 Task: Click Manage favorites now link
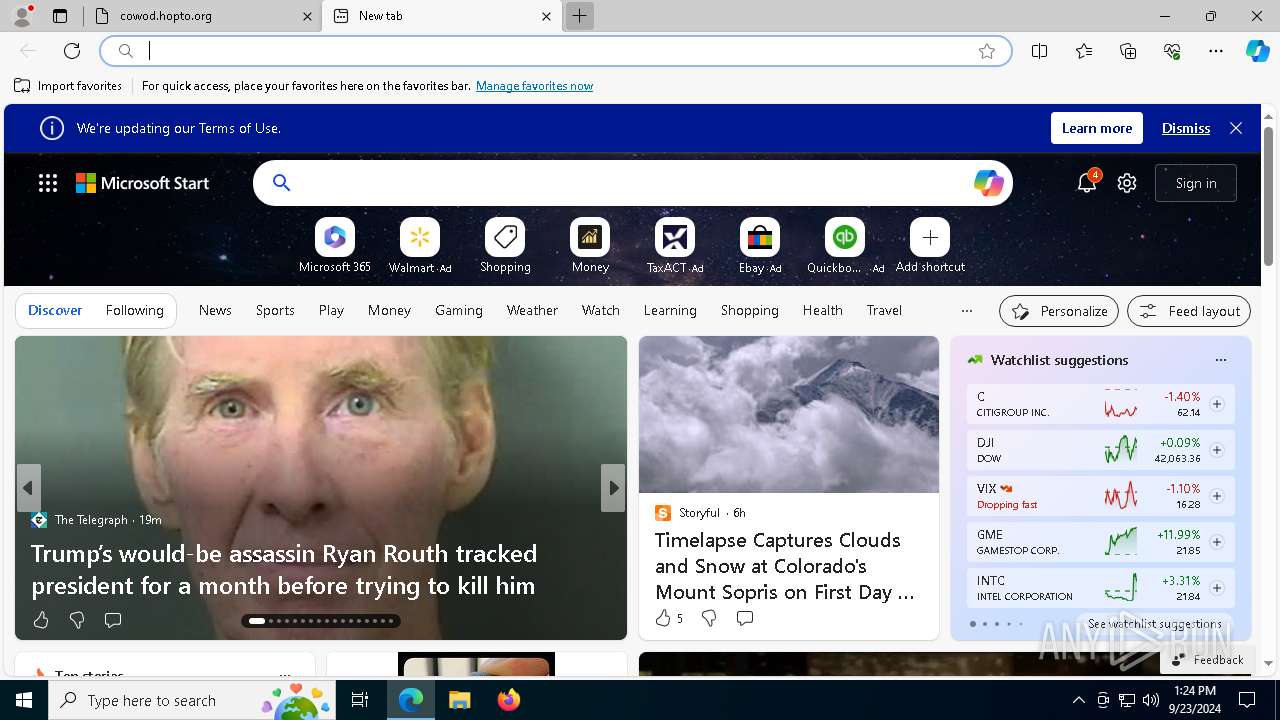tap(534, 86)
